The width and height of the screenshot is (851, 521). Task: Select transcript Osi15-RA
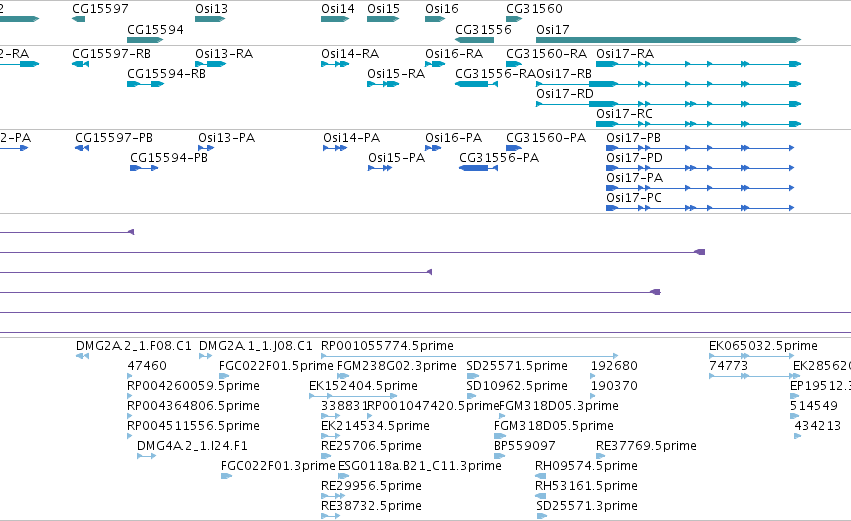click(396, 73)
